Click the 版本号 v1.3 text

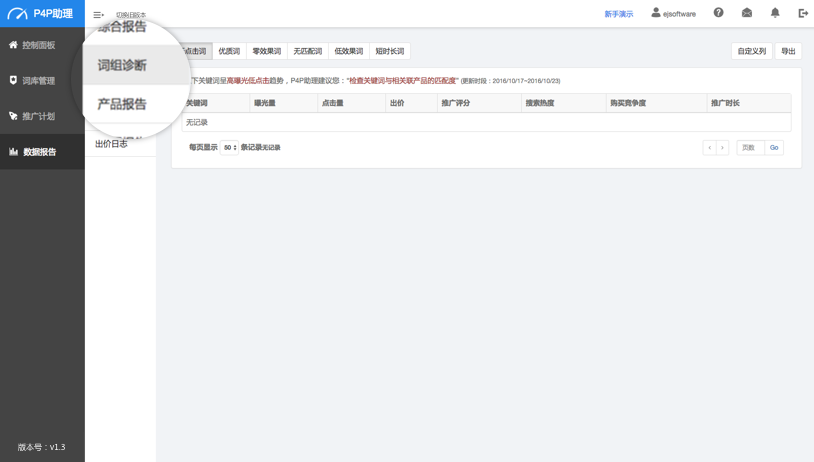coord(42,447)
